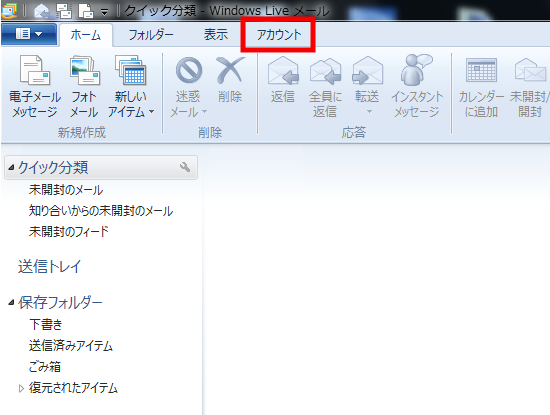Viewport: 550px width, 415px height.
Task: Select 未開封のフィード item
Action: coord(69,232)
